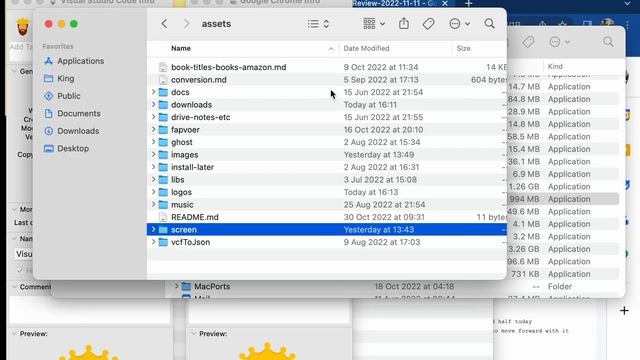
Task: Sort by the Size column header
Action: (x=463, y=48)
